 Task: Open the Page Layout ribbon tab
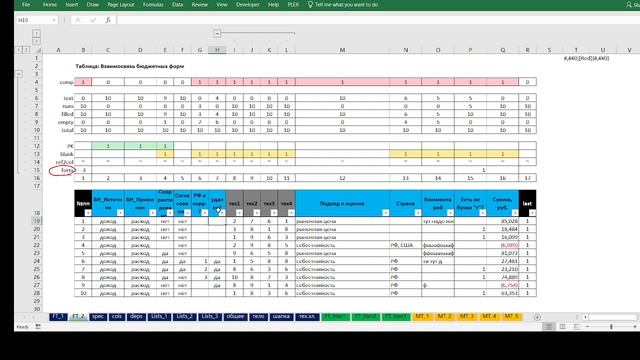(x=121, y=4)
